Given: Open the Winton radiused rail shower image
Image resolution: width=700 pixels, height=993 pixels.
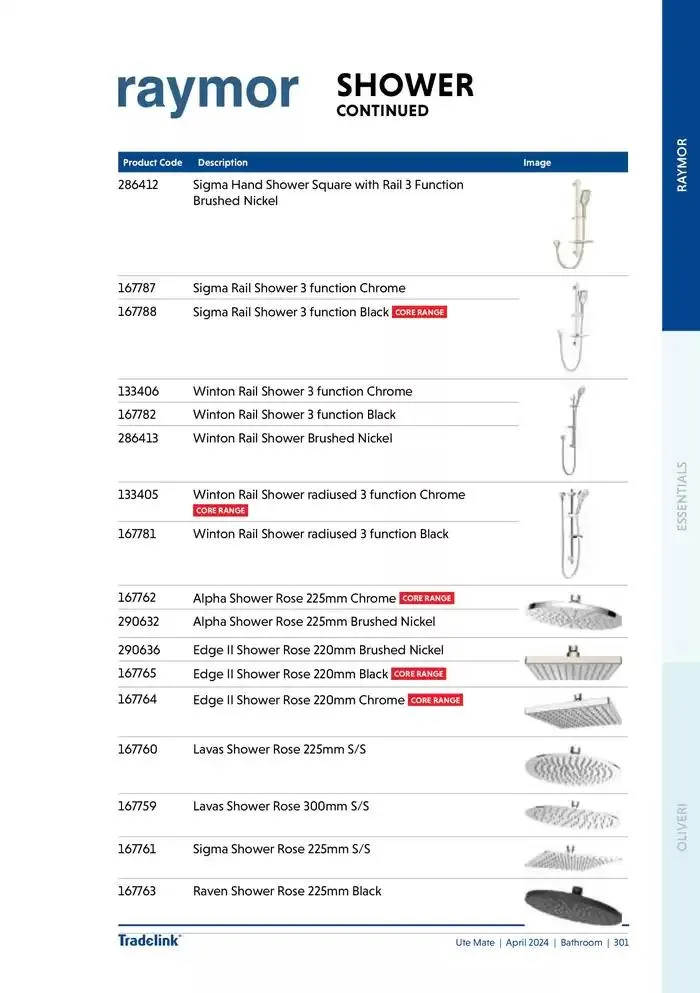Looking at the screenshot, I should point(573,533).
